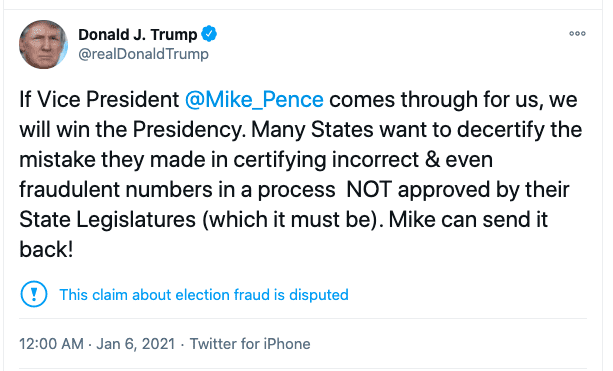Click the word 'fraudulent' in the tweet
Viewport: 613px width, 371px height.
(70, 190)
